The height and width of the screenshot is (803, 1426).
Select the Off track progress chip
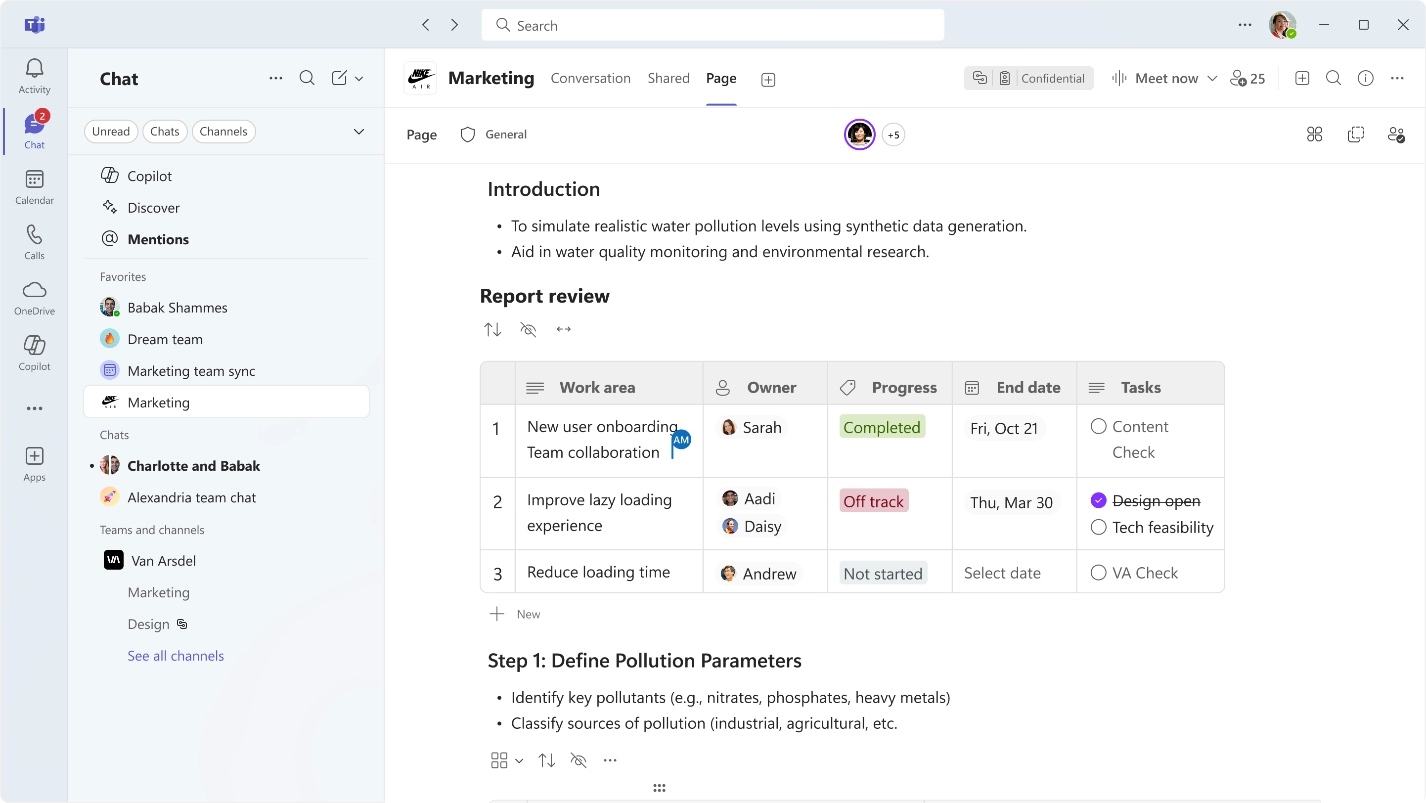873,500
